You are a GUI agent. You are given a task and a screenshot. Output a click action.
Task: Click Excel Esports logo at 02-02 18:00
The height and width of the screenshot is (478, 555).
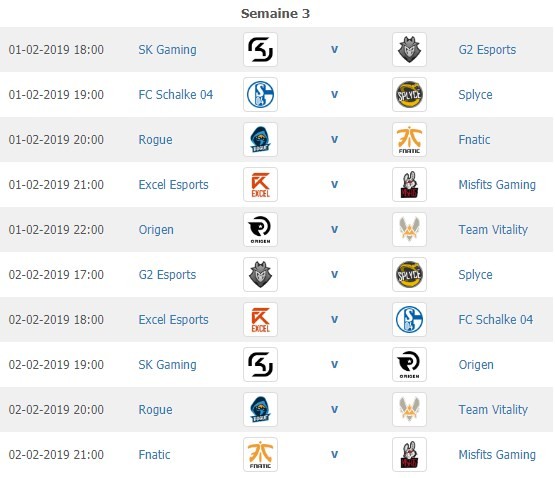pos(261,319)
